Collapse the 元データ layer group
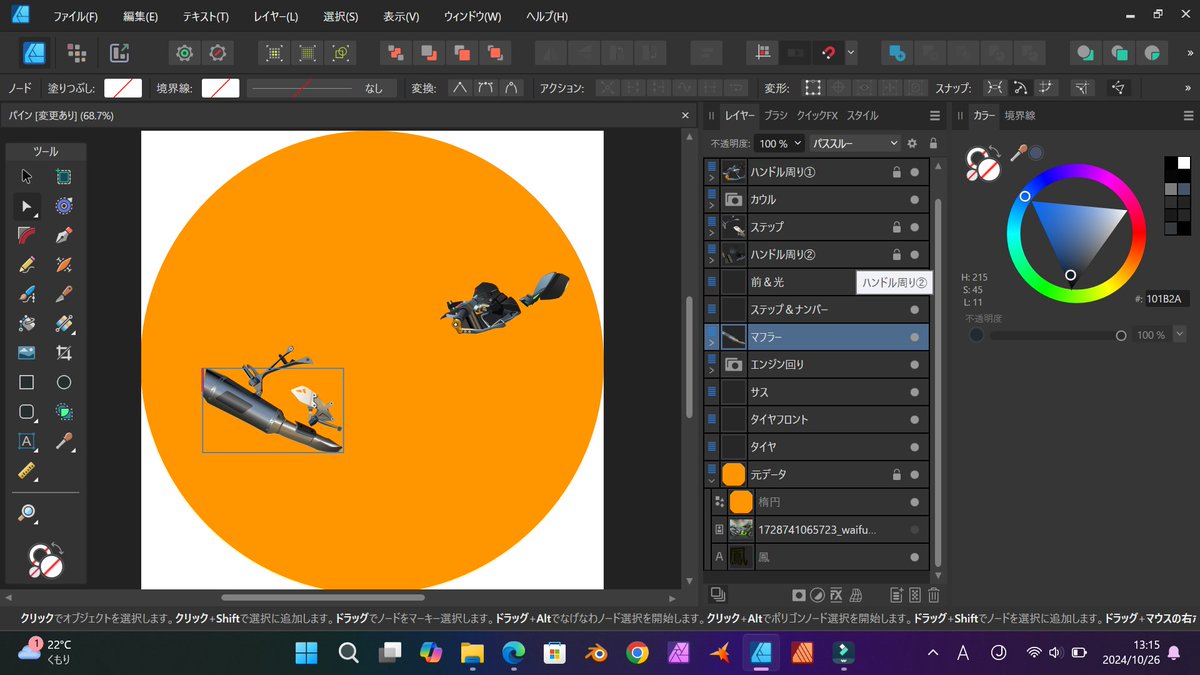This screenshot has width=1200, height=675. 712,481
